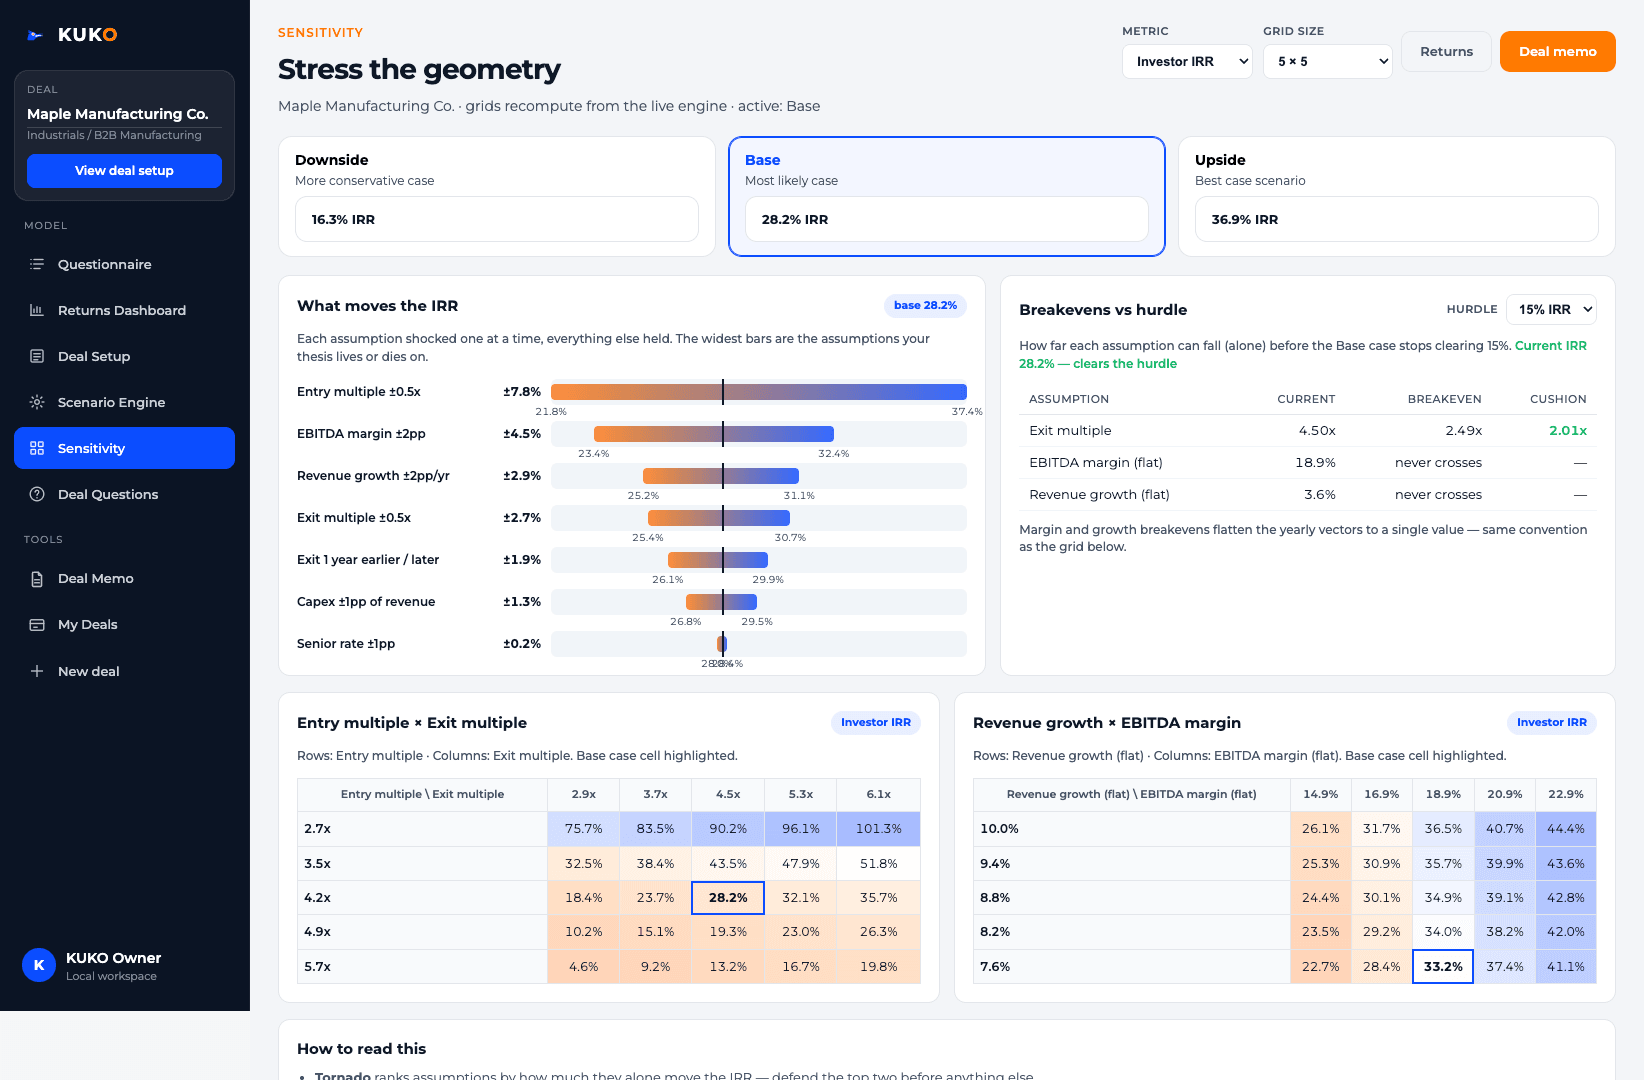Click the 101.3% cell in the grid

tap(878, 829)
